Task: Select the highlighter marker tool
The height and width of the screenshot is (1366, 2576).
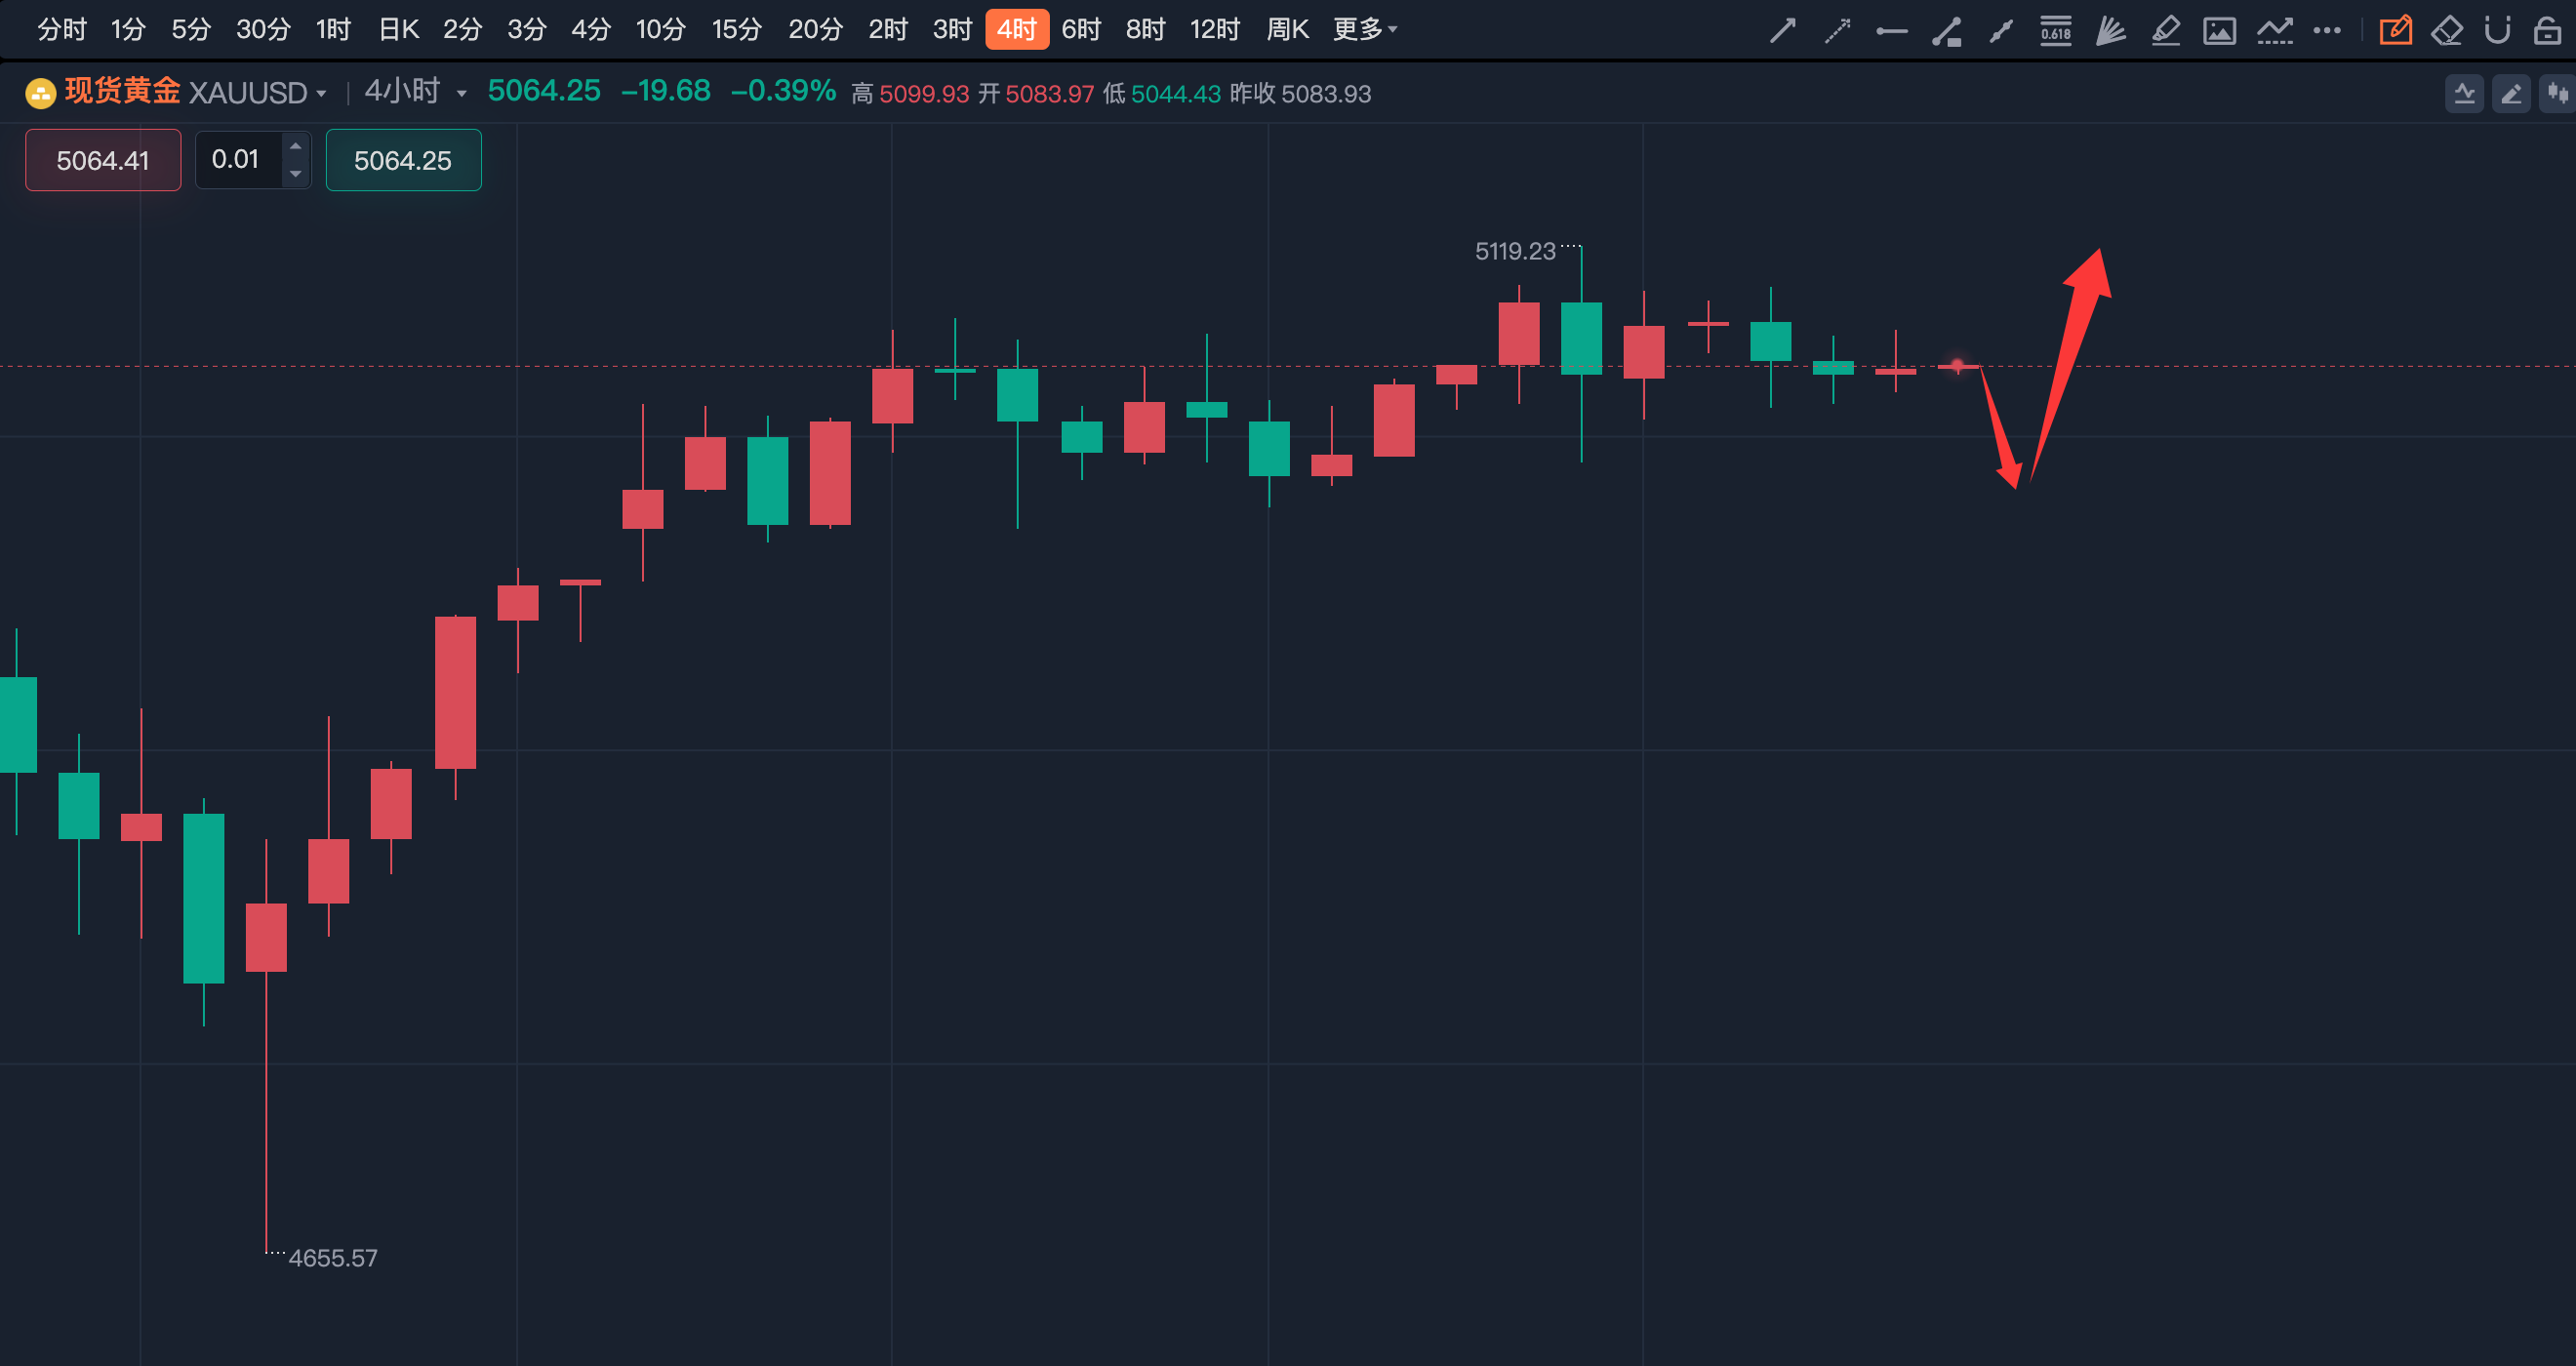Action: (x=2165, y=31)
